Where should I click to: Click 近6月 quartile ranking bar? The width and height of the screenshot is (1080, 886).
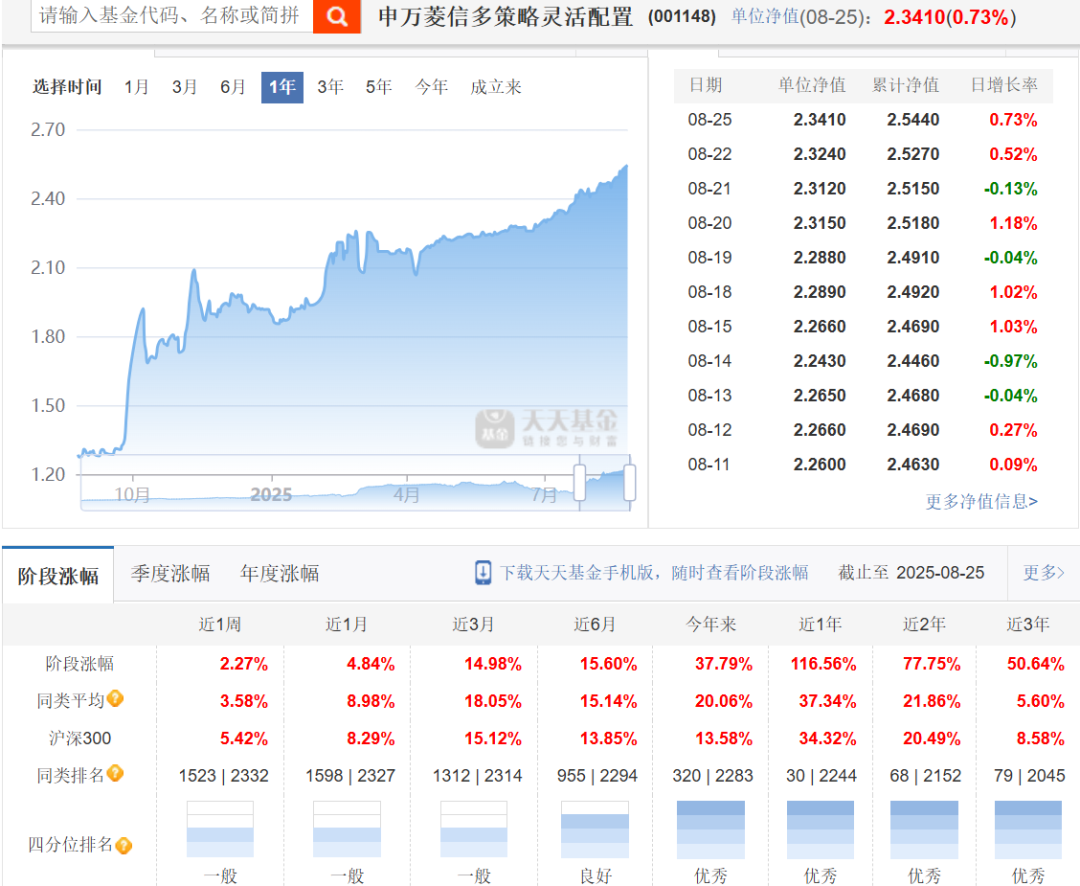(x=594, y=830)
